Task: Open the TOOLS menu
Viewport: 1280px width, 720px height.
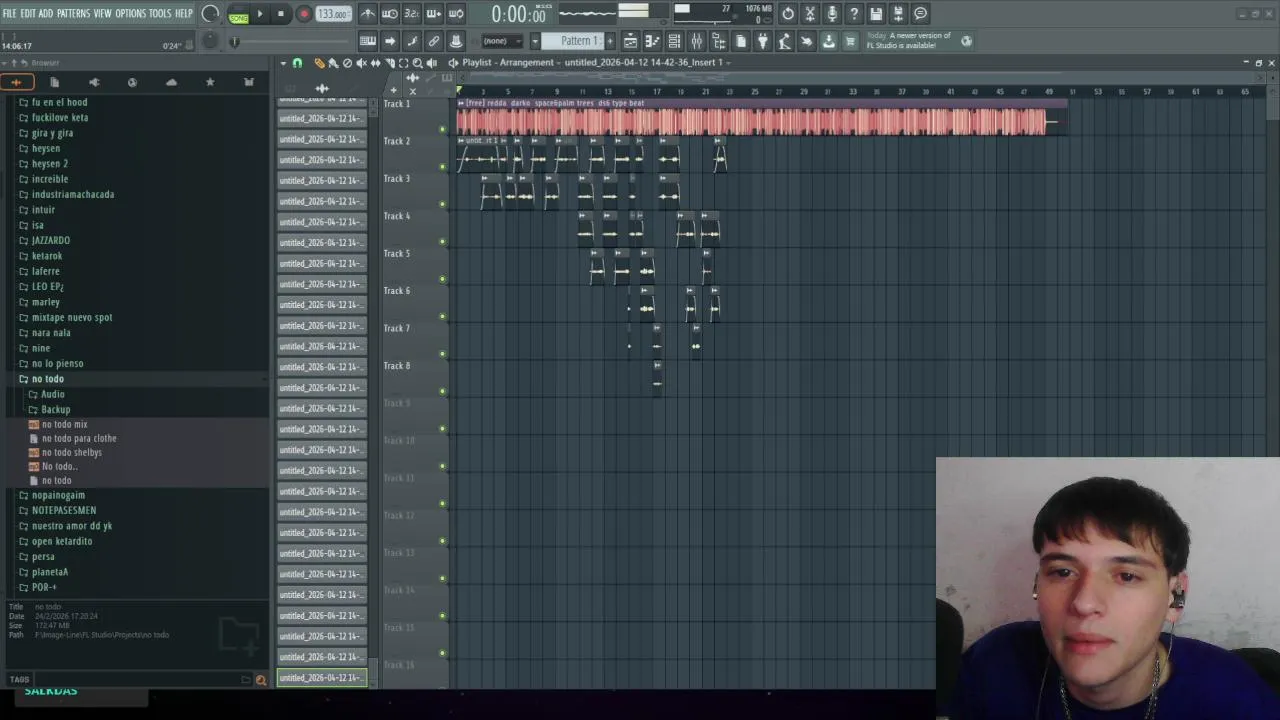Action: point(160,13)
